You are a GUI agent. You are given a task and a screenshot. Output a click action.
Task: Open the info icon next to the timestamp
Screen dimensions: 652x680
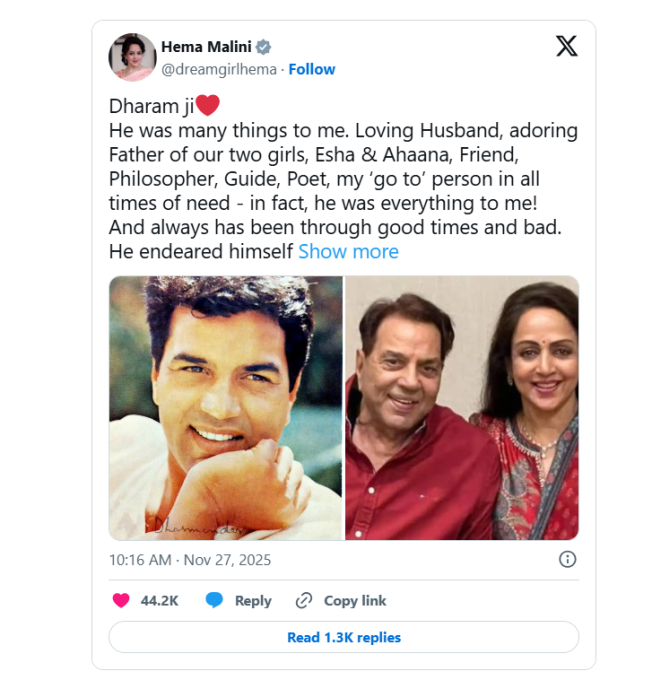[567, 559]
